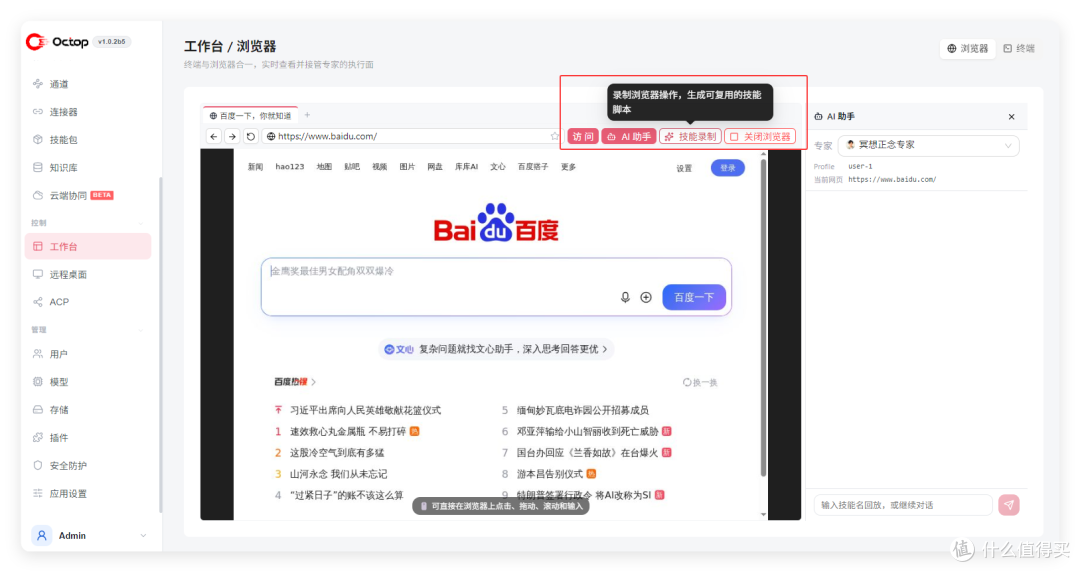Open 新闻 link on Baidu
Screen dimensions: 1080x572
click(x=256, y=167)
